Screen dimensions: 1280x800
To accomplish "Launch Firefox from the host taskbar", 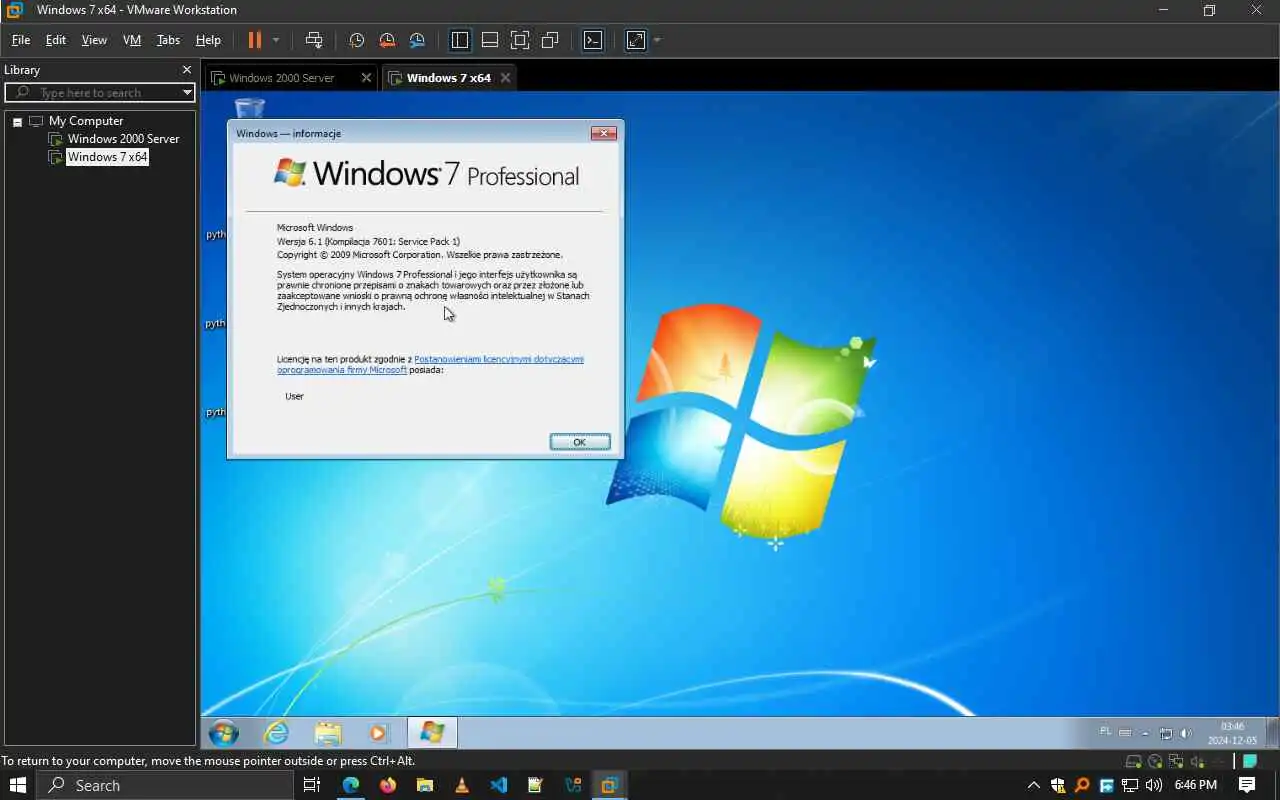I will [x=388, y=785].
